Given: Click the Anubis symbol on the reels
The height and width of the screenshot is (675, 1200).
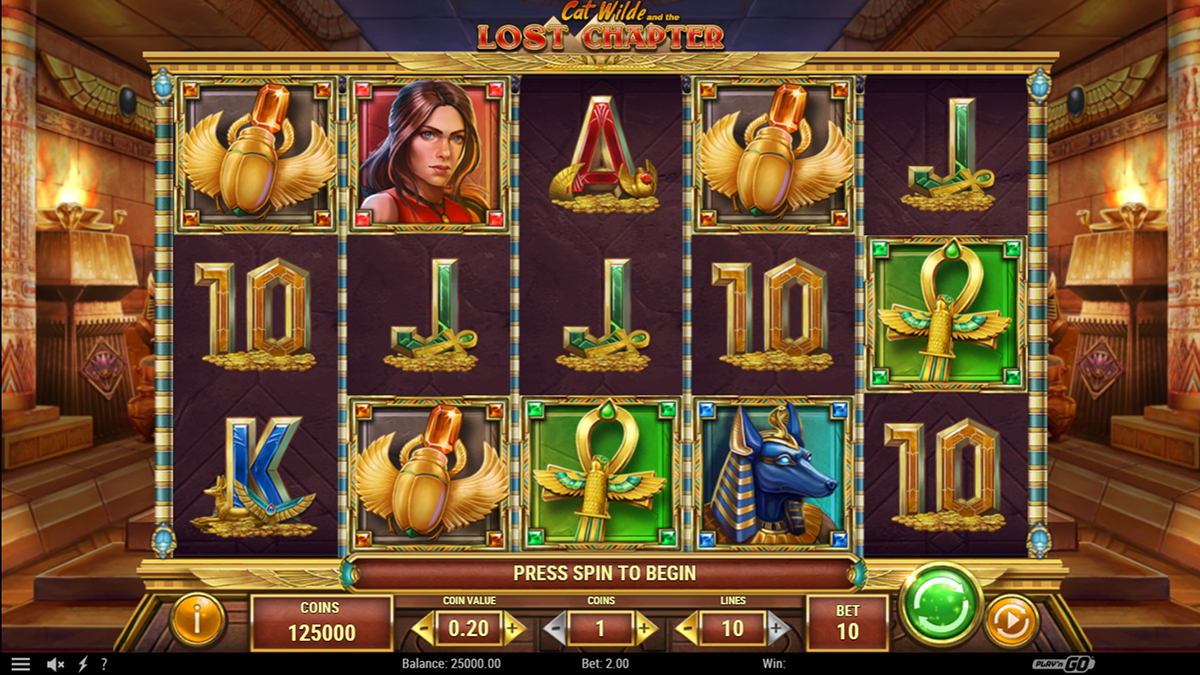Looking at the screenshot, I should click(773, 473).
